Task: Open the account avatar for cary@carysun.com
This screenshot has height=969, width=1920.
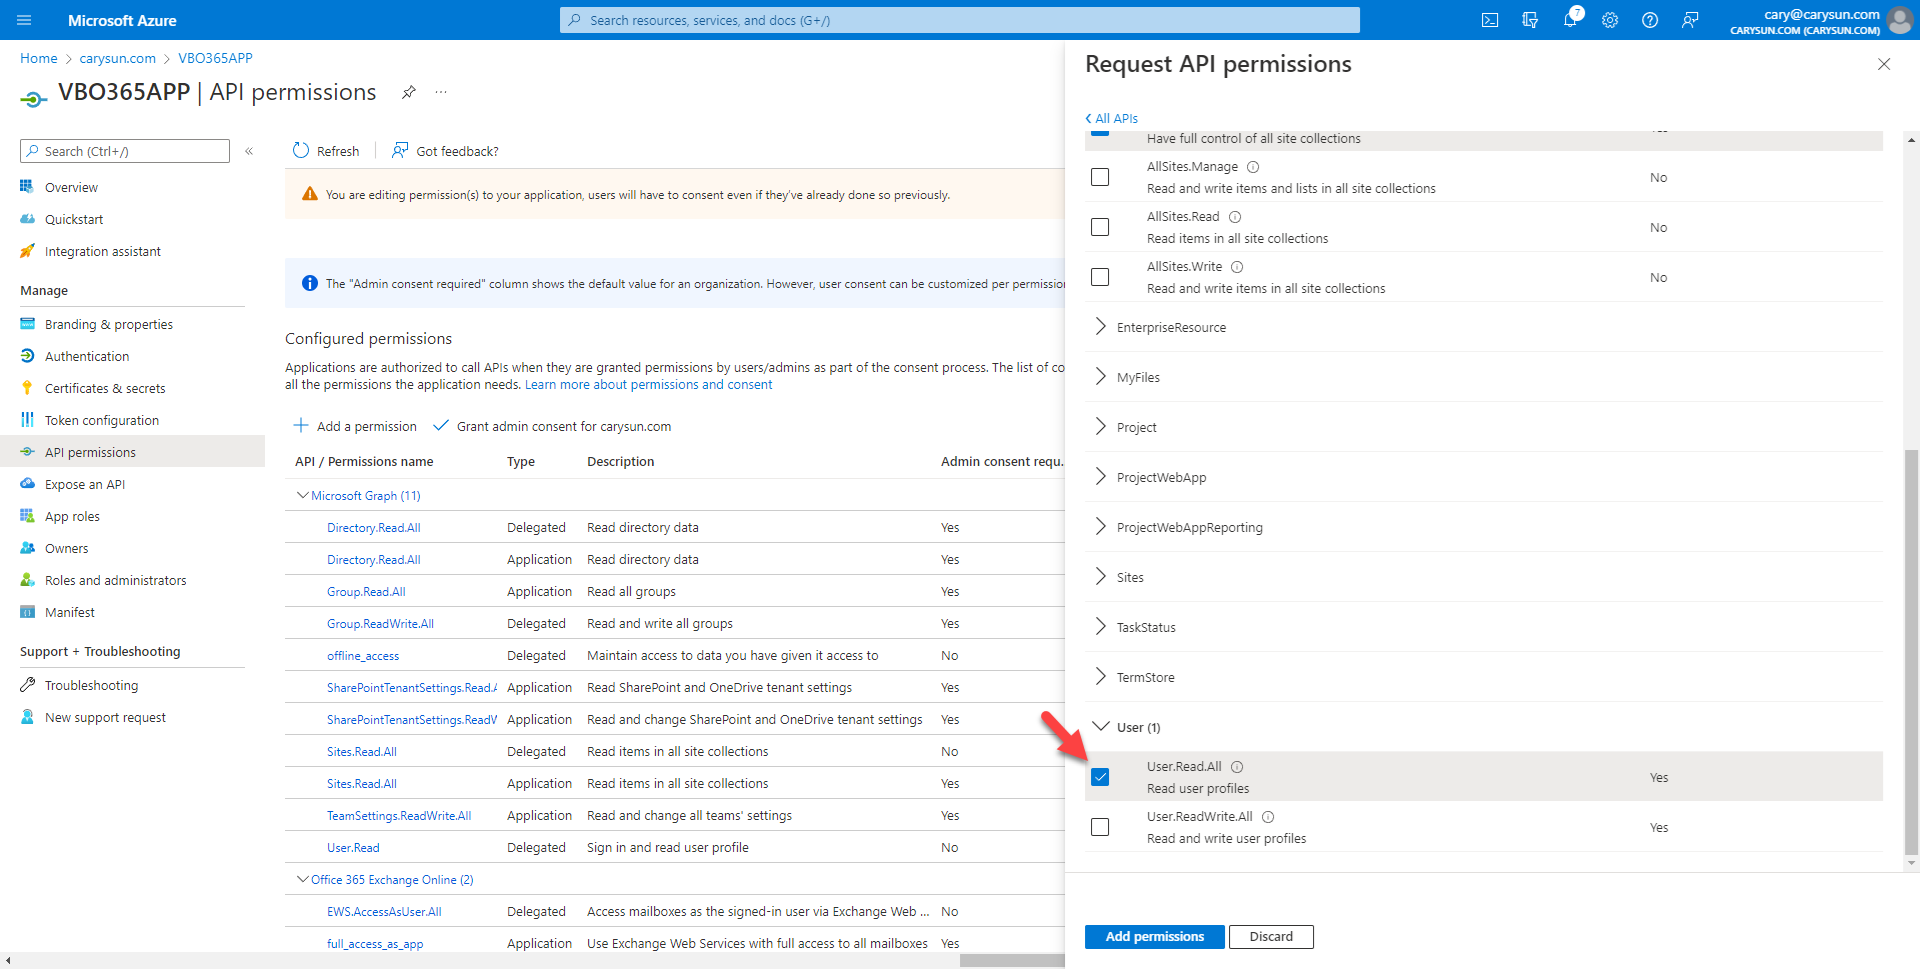Action: click(x=1899, y=20)
